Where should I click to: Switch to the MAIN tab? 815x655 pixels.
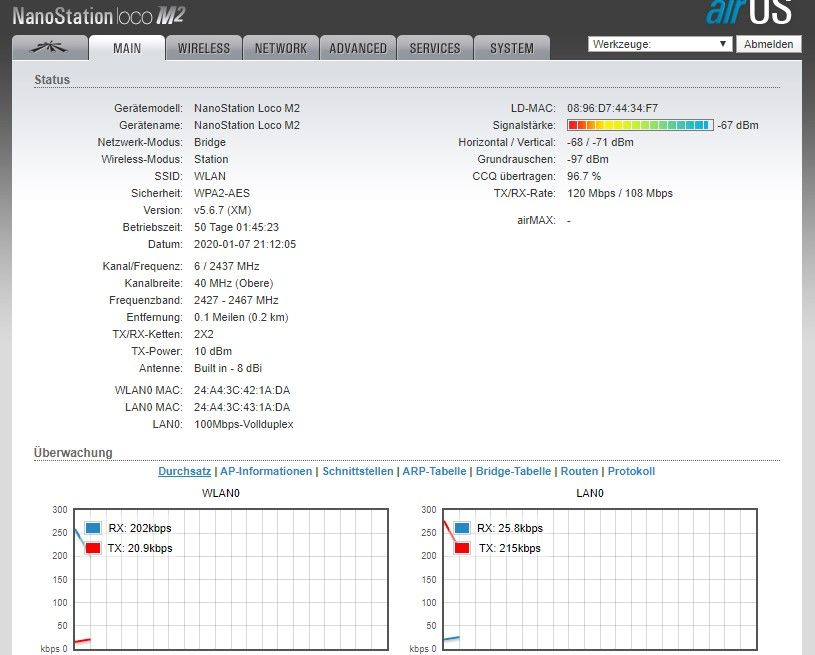click(127, 48)
